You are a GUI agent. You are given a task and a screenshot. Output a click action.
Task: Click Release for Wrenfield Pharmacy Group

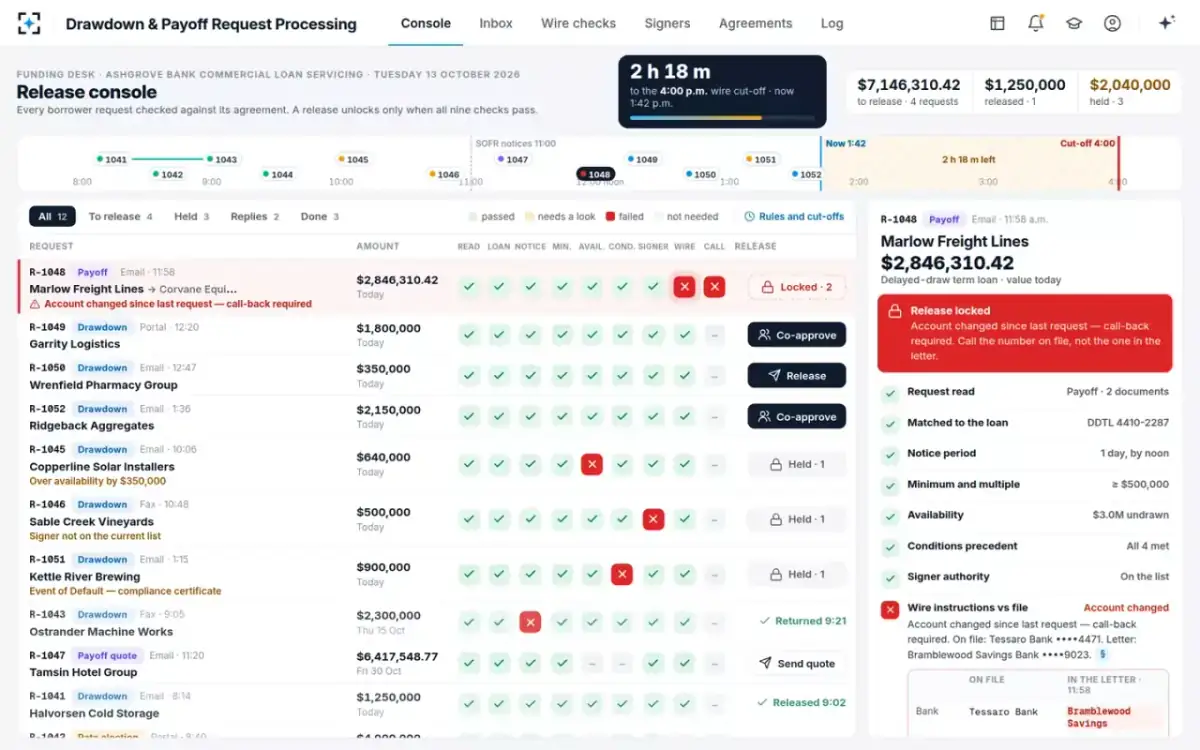(796, 376)
